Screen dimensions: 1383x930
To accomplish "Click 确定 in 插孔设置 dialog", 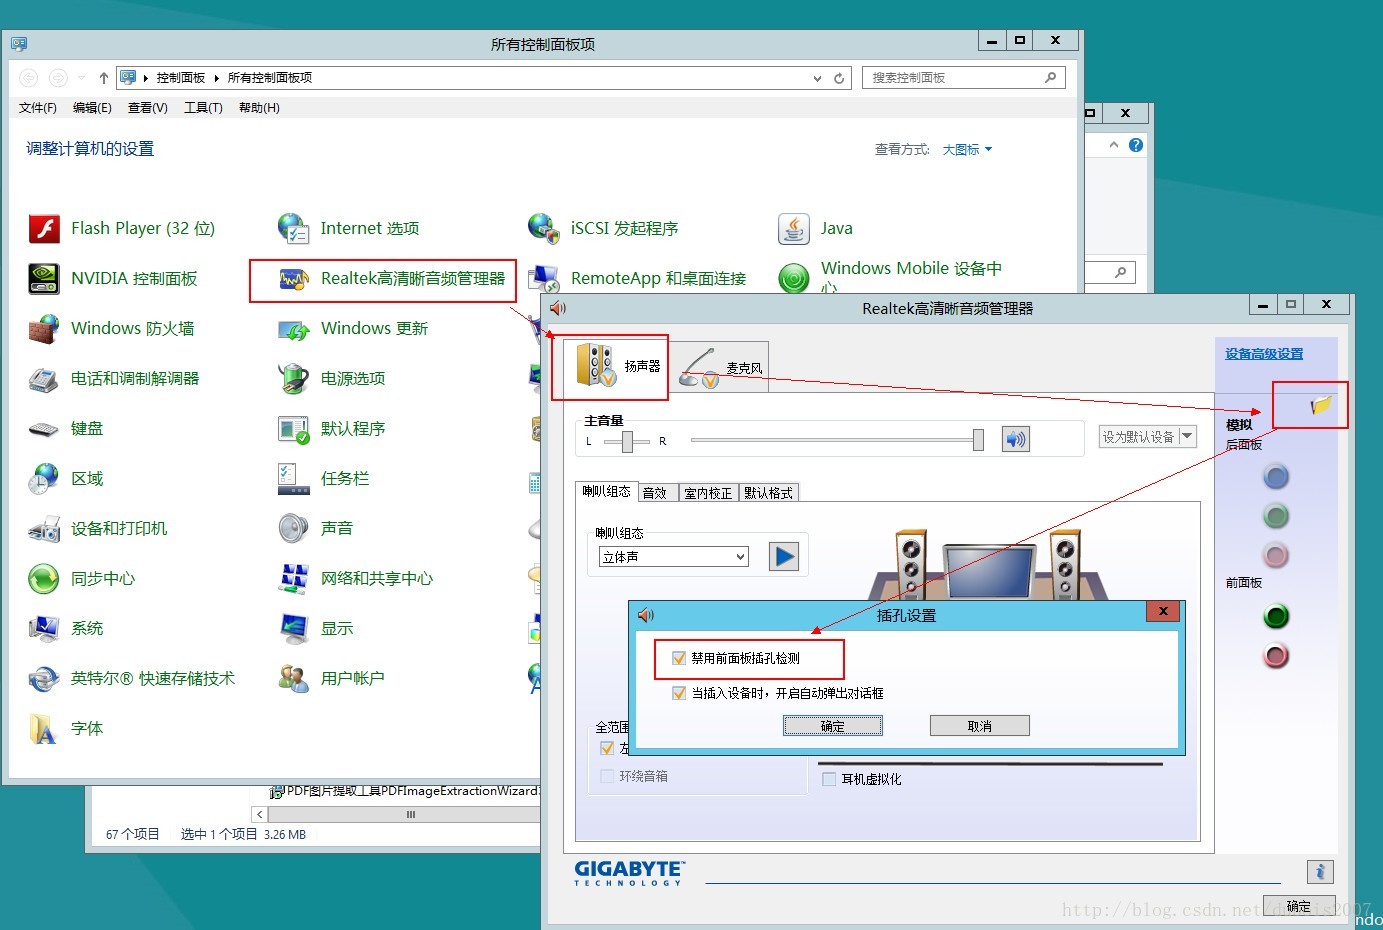I will pos(833,726).
